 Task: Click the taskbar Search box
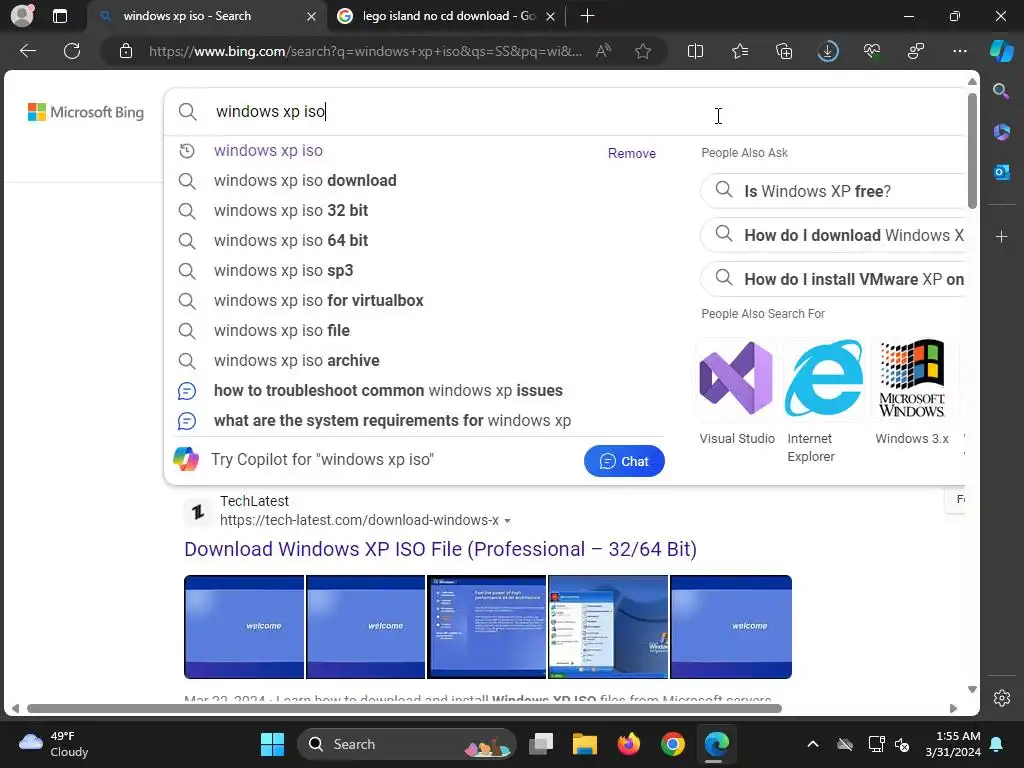click(x=406, y=744)
